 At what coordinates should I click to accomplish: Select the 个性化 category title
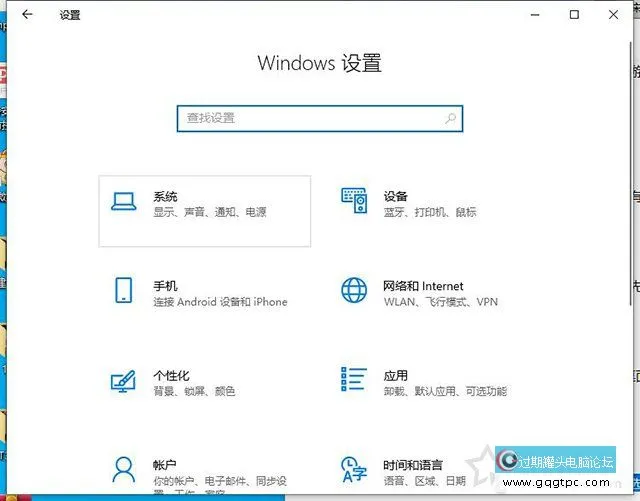pos(171,376)
